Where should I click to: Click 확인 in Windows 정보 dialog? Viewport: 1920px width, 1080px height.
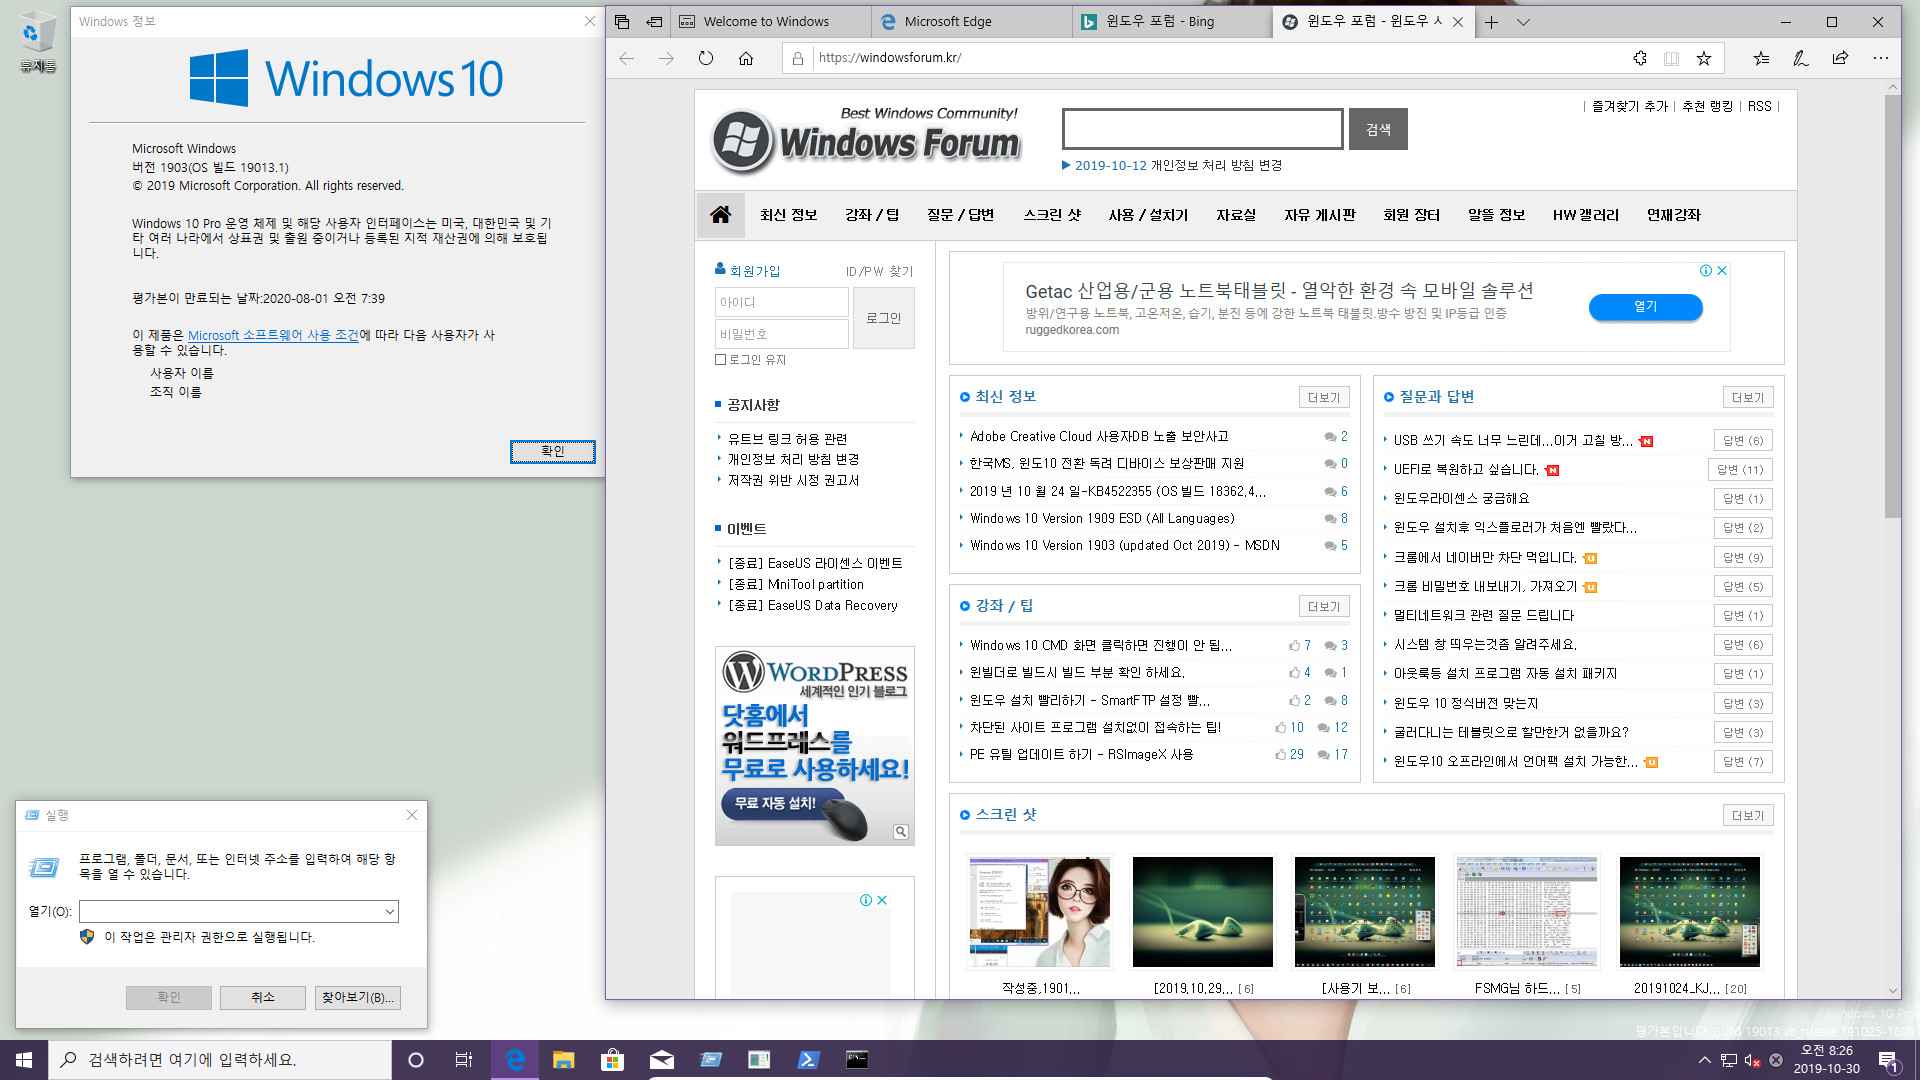pos(553,452)
